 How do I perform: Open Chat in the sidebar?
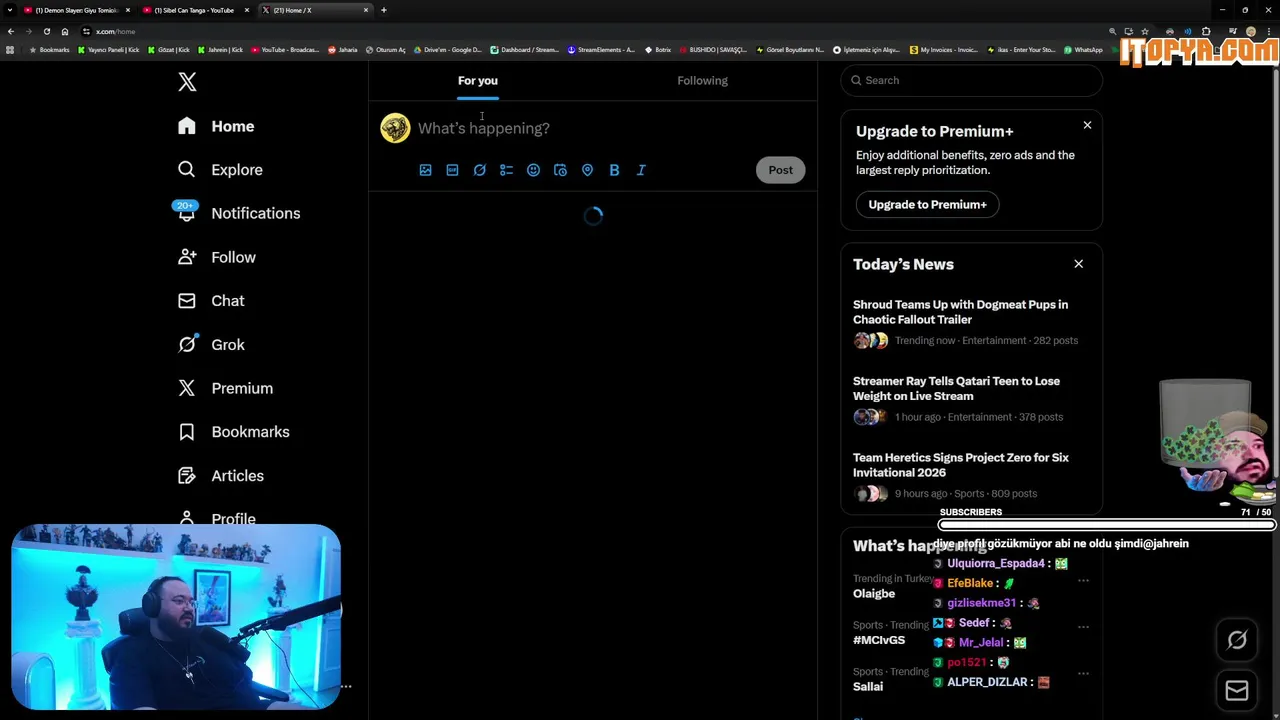[x=211, y=301]
